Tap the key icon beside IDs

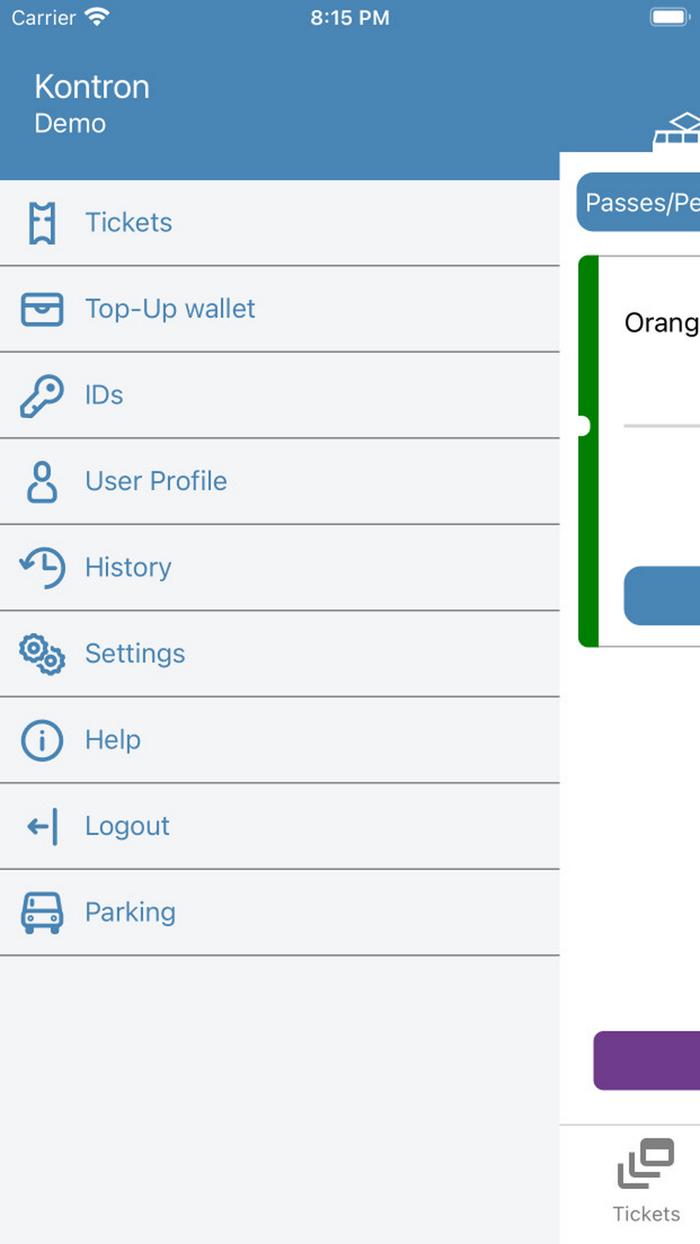pyautogui.click(x=42, y=396)
